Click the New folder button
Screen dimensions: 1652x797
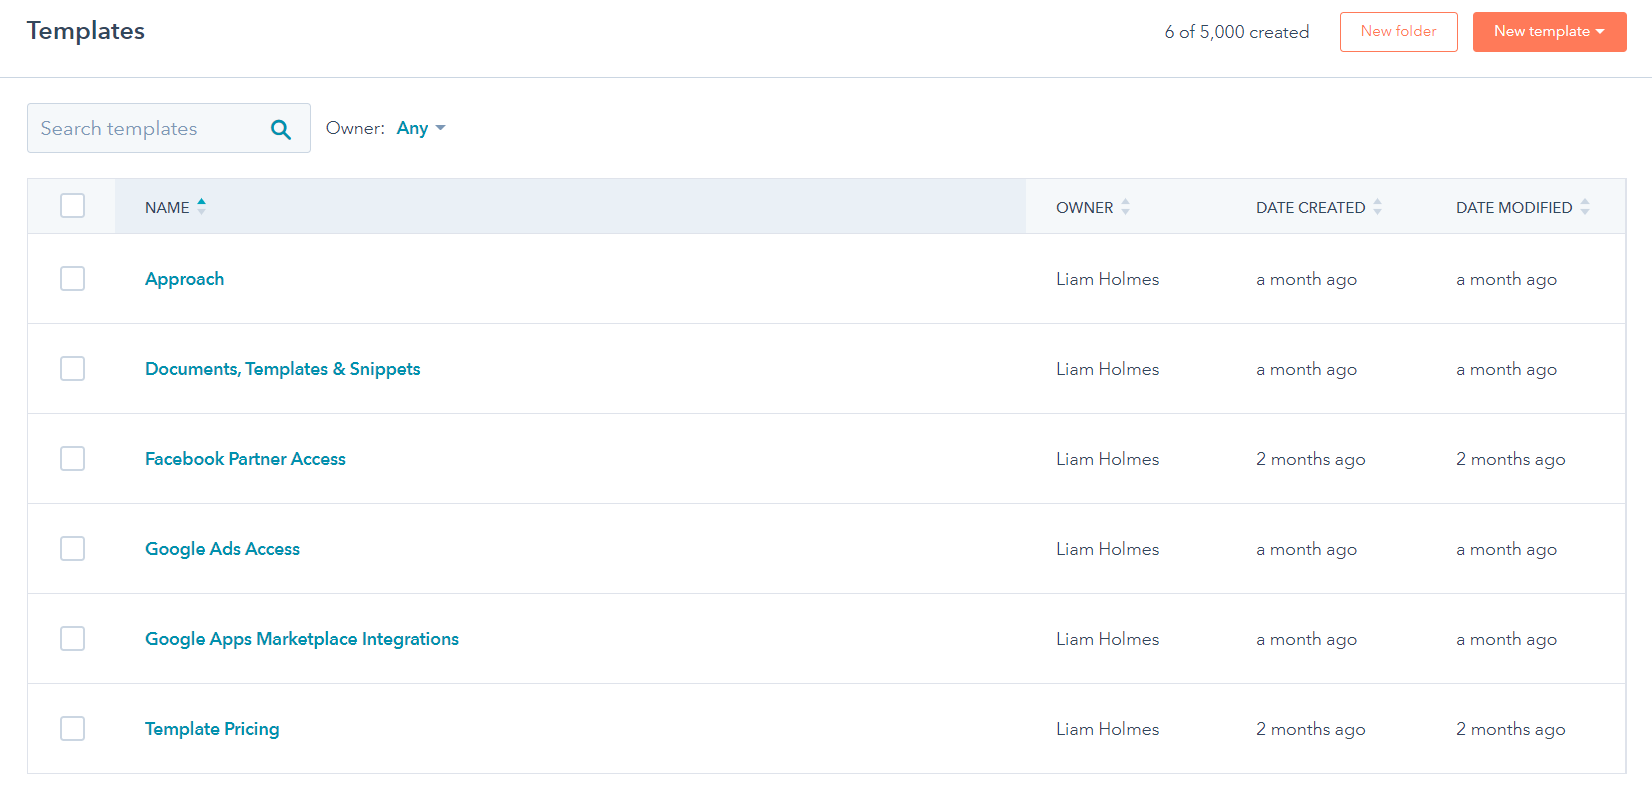click(1398, 32)
